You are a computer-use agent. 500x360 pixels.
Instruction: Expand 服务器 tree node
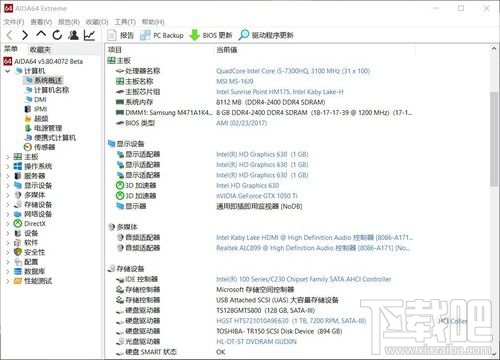tap(8, 176)
